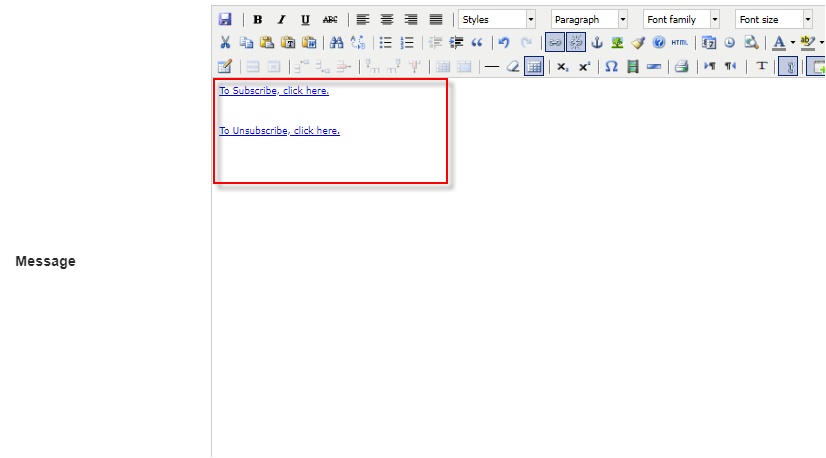Image resolution: width=826 pixels, height=458 pixels.
Task: Click the Print icon
Action: [x=681, y=67]
